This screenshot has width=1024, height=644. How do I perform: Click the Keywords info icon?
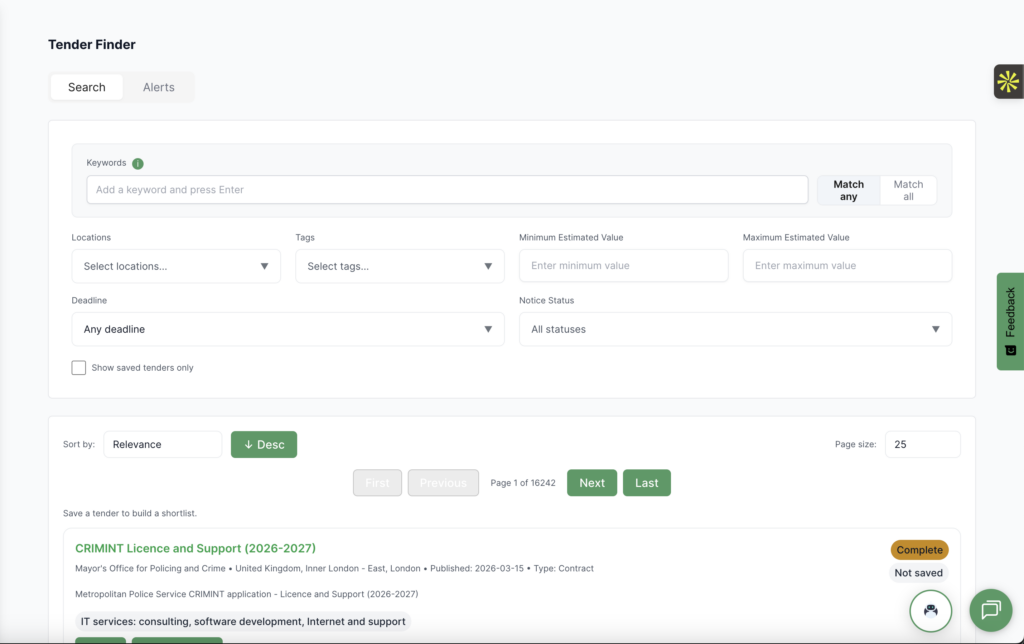click(138, 164)
